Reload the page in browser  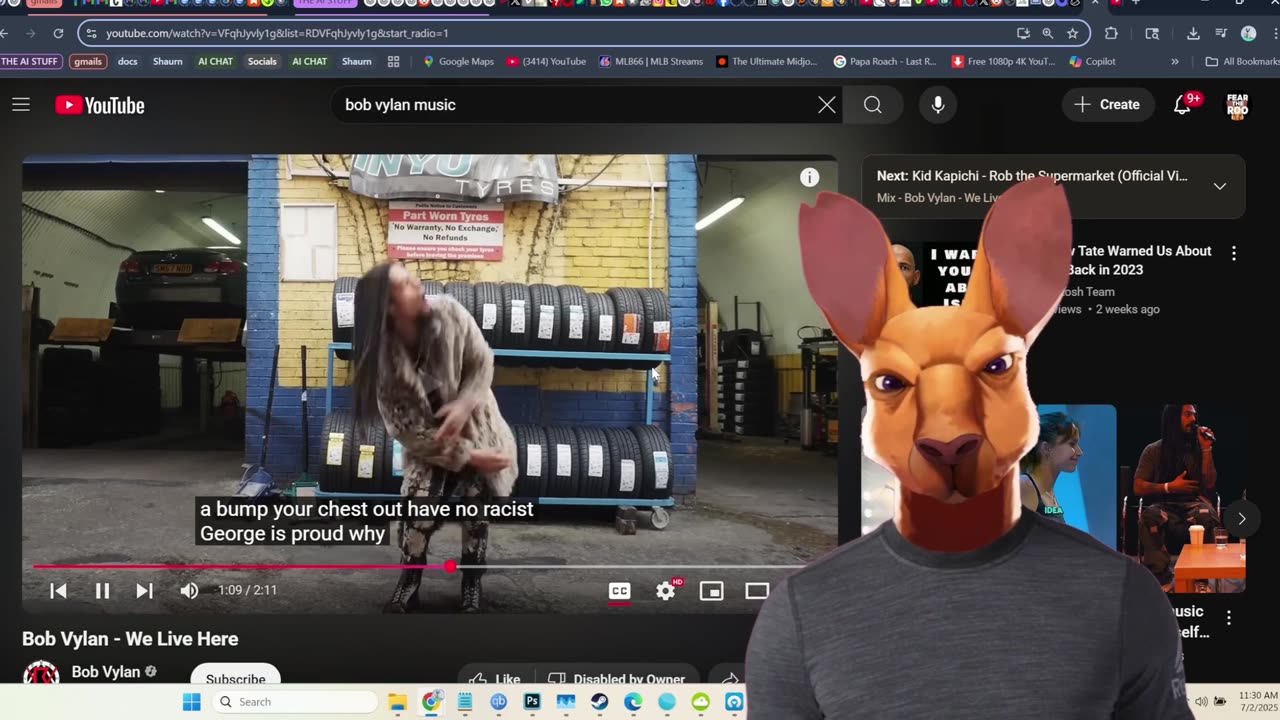click(58, 33)
